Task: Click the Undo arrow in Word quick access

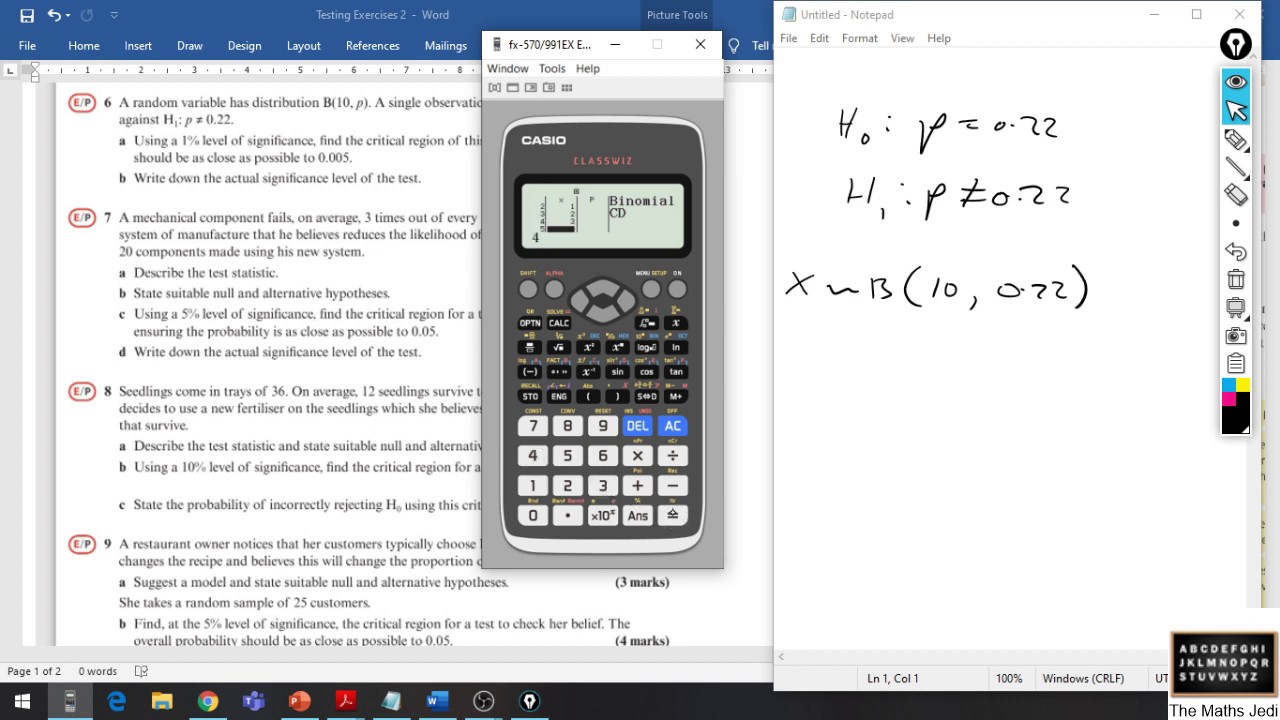Action: (54, 15)
